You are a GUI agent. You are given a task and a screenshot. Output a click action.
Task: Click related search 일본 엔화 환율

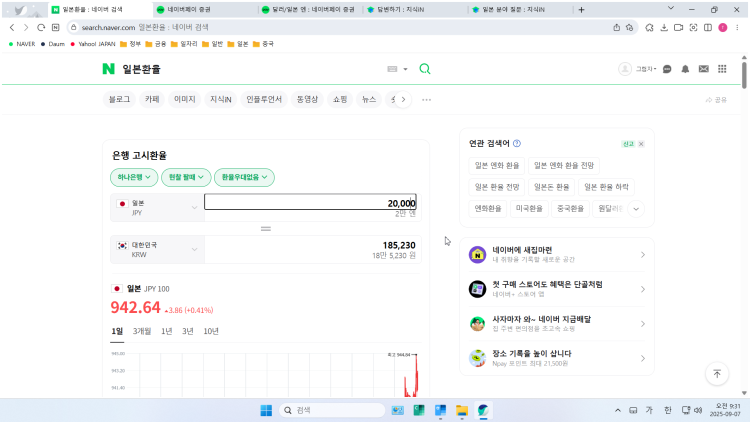click(497, 166)
